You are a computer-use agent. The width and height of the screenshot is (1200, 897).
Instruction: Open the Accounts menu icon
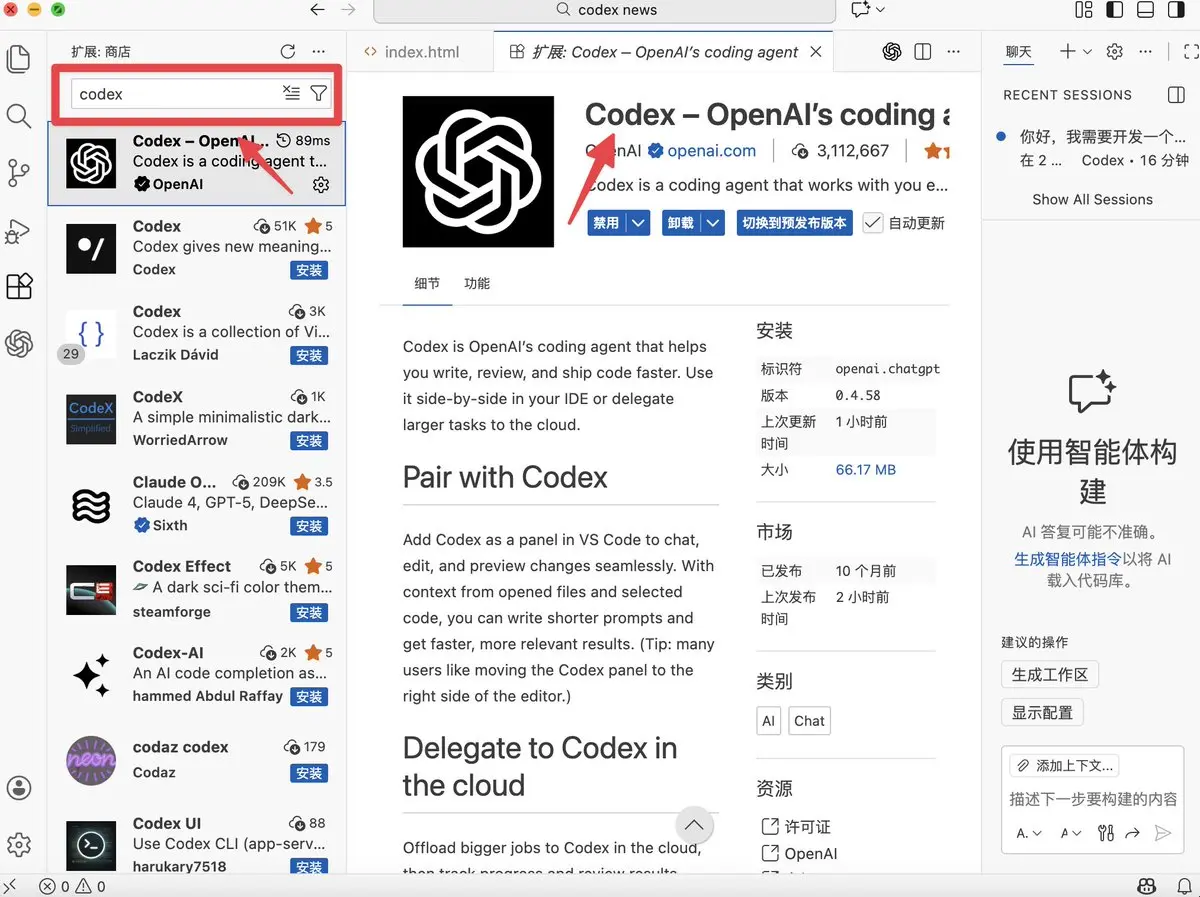tap(19, 787)
